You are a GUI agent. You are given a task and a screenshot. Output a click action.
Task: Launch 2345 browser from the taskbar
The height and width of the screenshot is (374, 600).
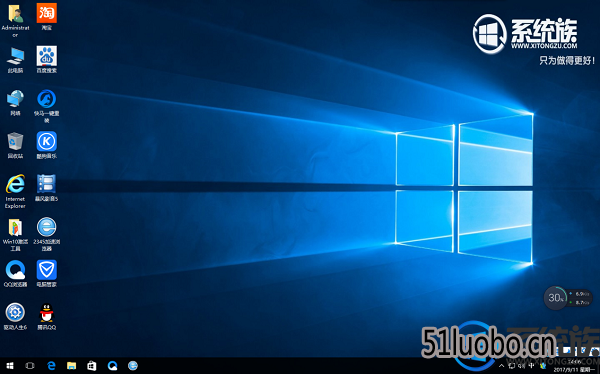tap(133, 366)
